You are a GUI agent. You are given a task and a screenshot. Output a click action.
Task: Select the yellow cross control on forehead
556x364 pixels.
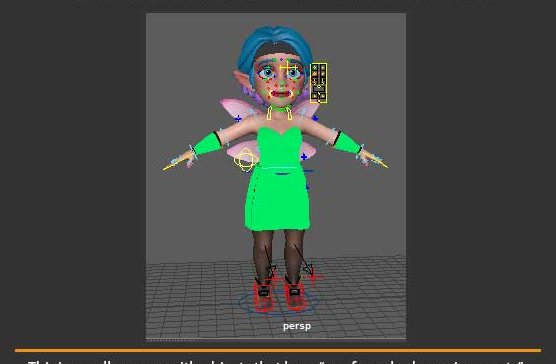point(287,68)
